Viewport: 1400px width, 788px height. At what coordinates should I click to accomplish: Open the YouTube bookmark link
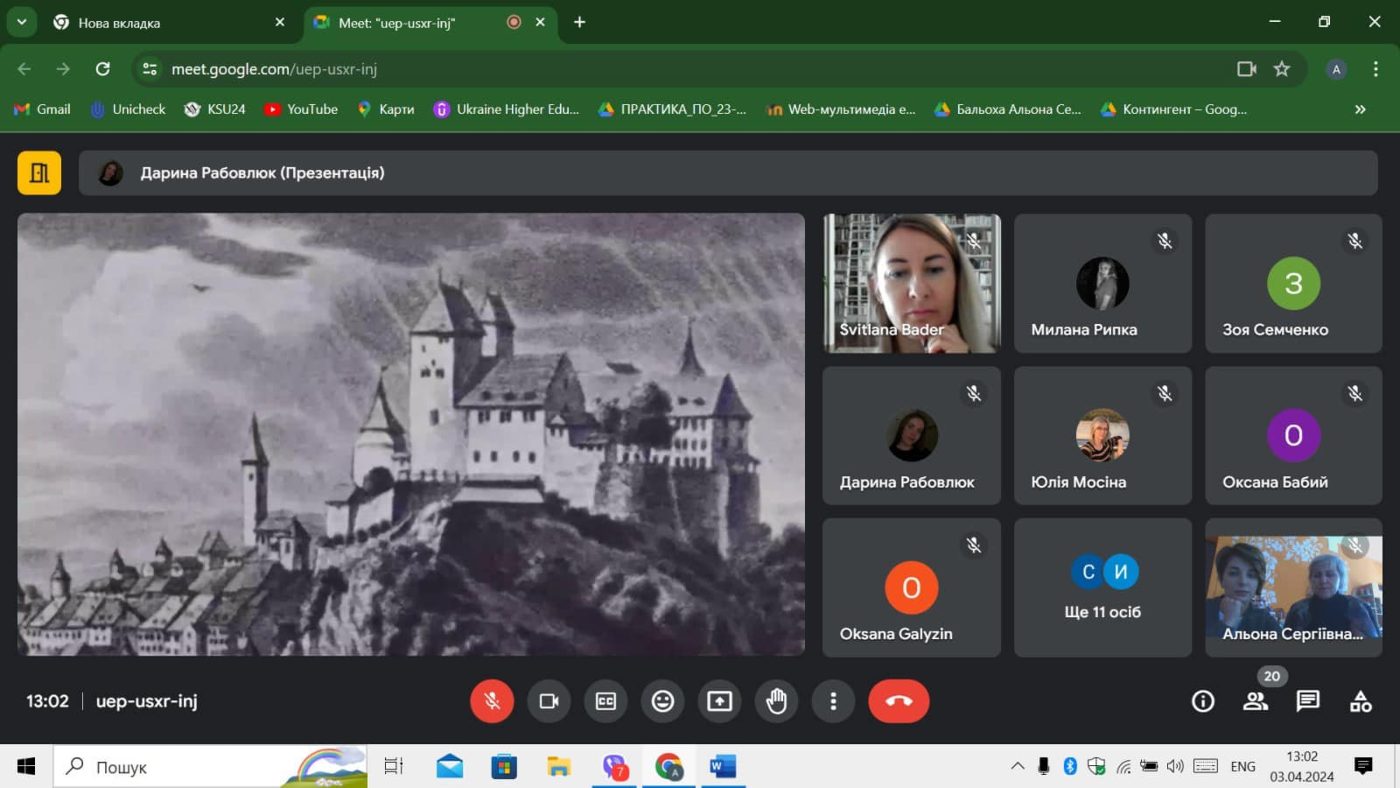[x=300, y=109]
